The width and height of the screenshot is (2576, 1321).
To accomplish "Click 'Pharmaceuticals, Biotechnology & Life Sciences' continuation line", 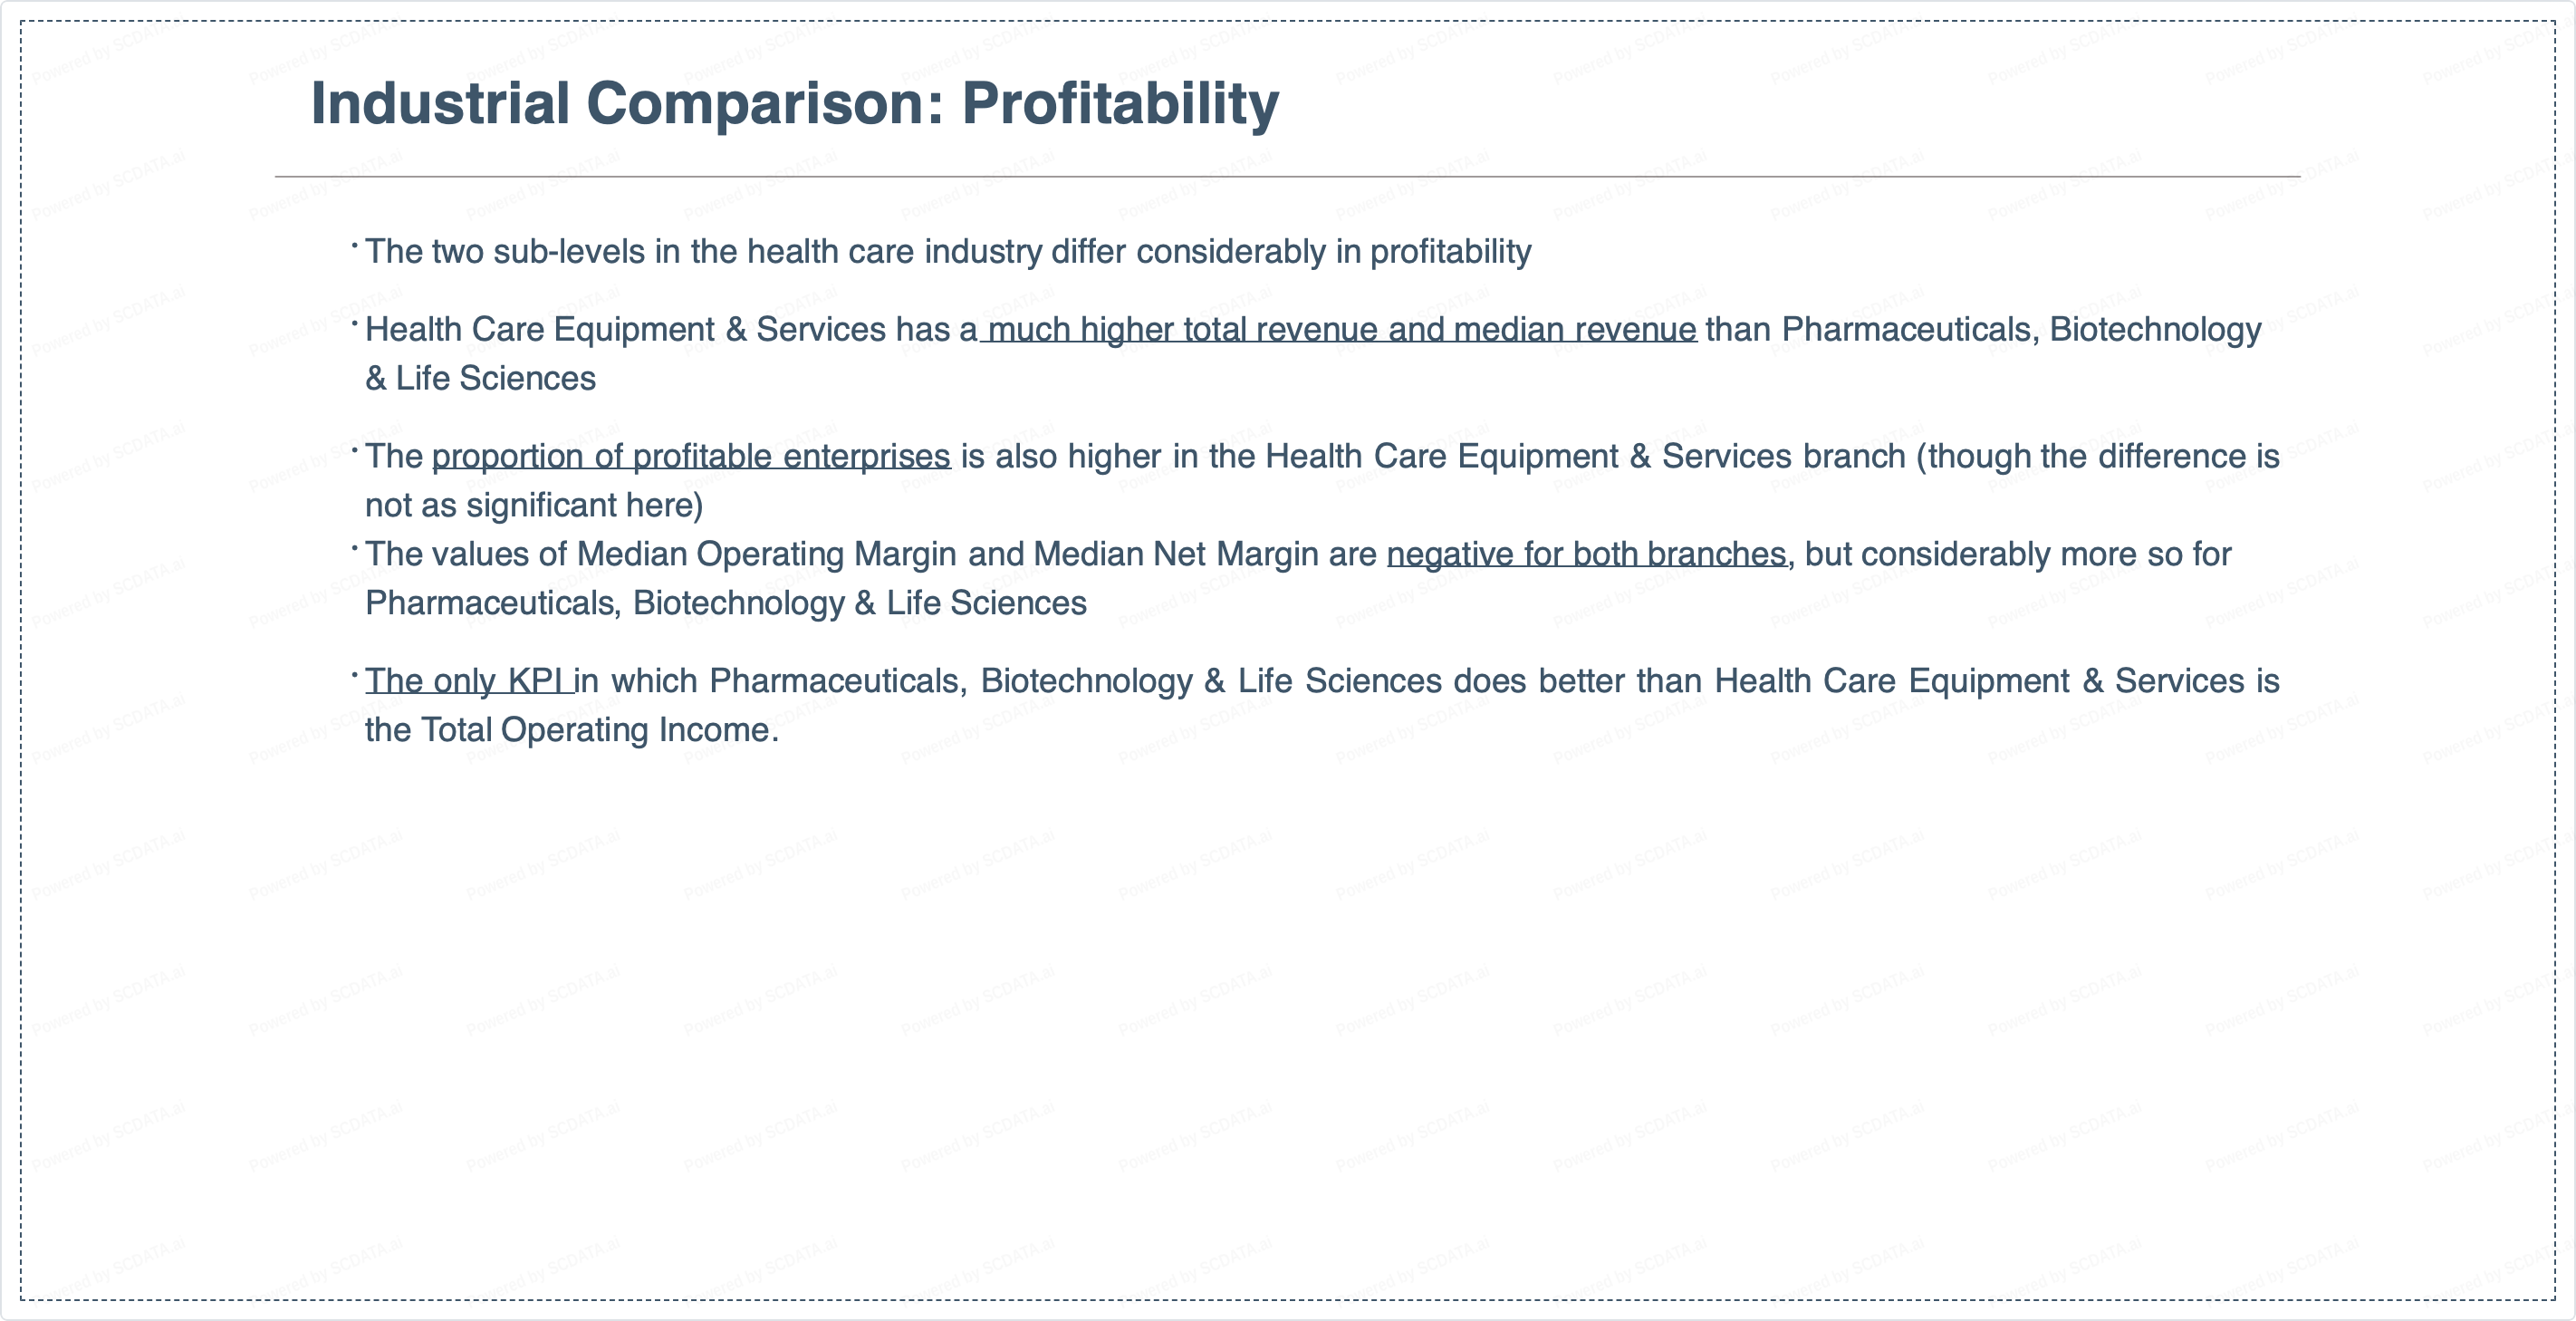I will (x=726, y=603).
